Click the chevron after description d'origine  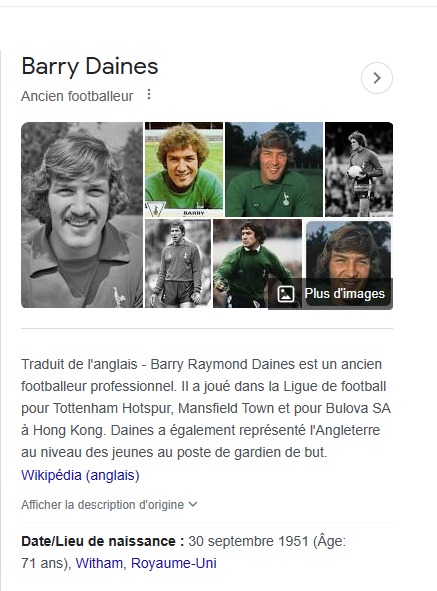coord(193,504)
